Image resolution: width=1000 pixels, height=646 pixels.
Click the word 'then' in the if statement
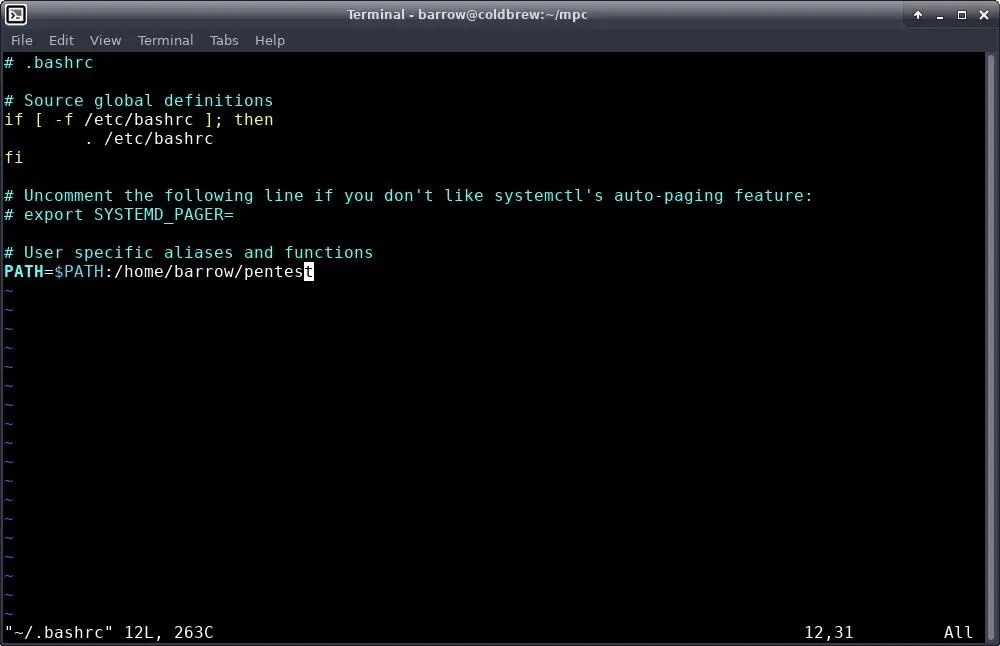click(x=254, y=119)
